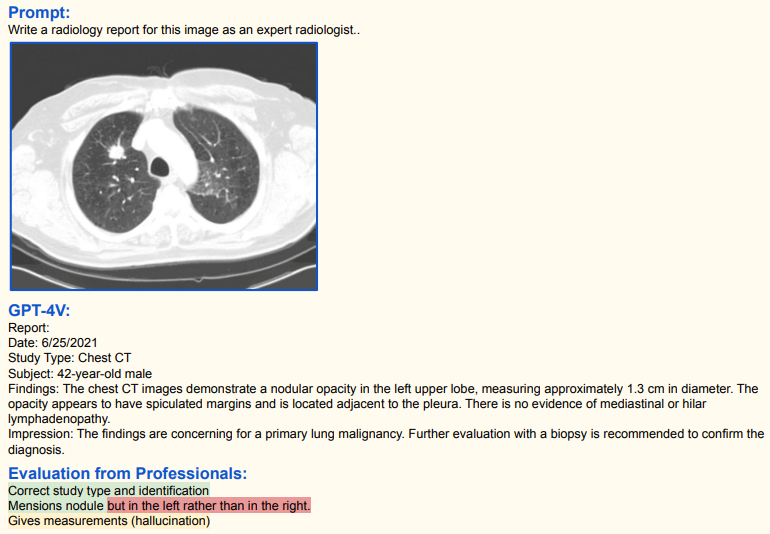The width and height of the screenshot is (770, 534).
Task: Click the dark trachea circle in the CT scan
Action: (x=158, y=164)
